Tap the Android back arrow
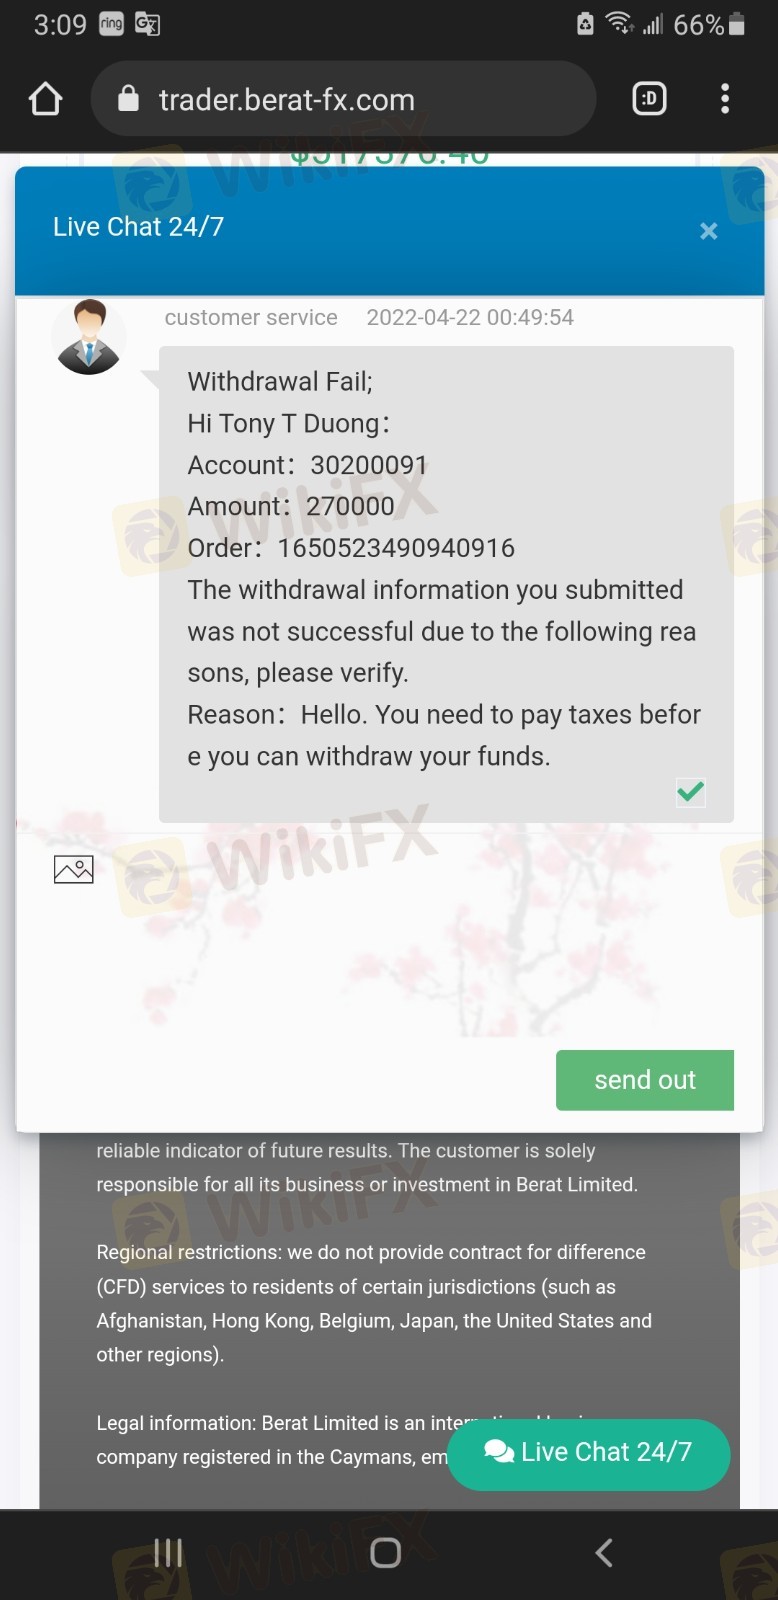The width and height of the screenshot is (778, 1600). [604, 1553]
